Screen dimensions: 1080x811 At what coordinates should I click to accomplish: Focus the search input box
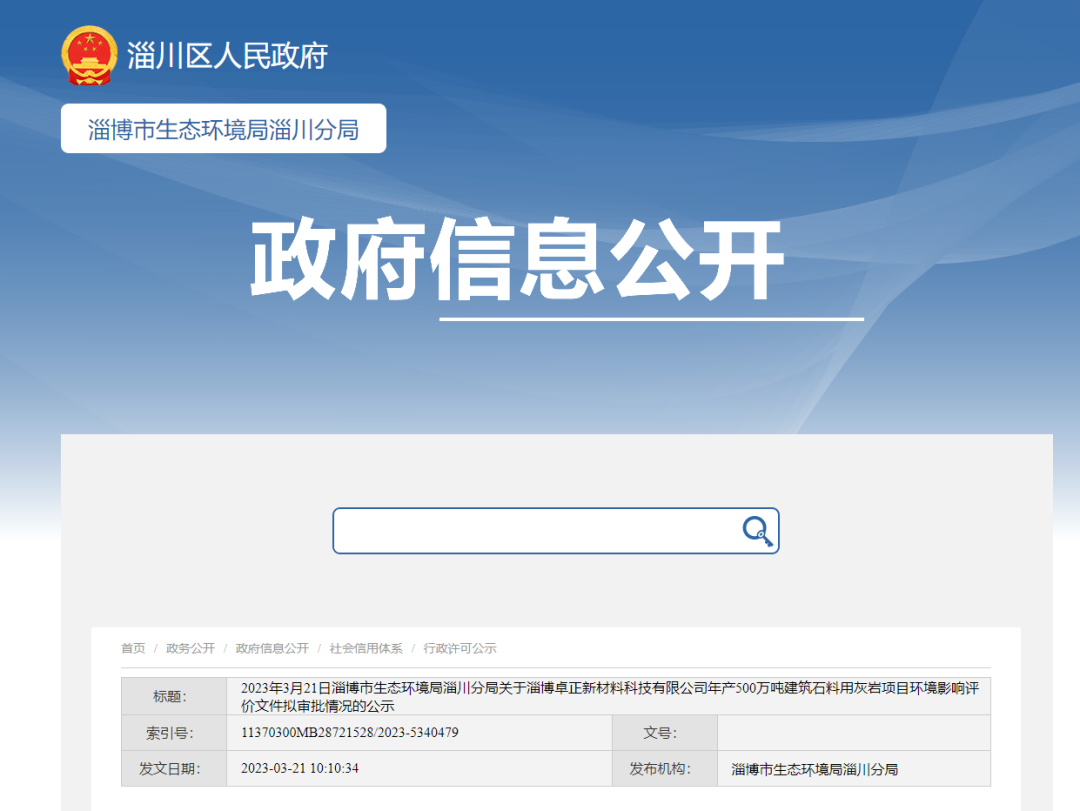tap(535, 531)
